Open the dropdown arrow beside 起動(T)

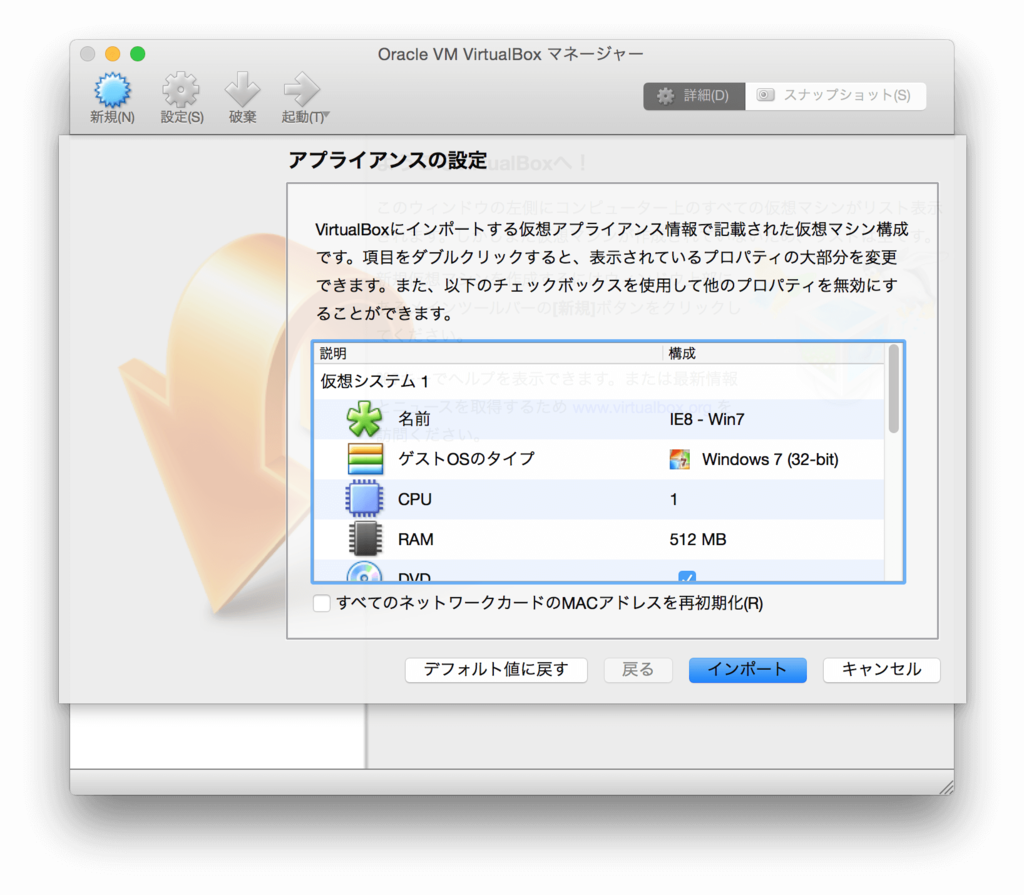pos(327,116)
